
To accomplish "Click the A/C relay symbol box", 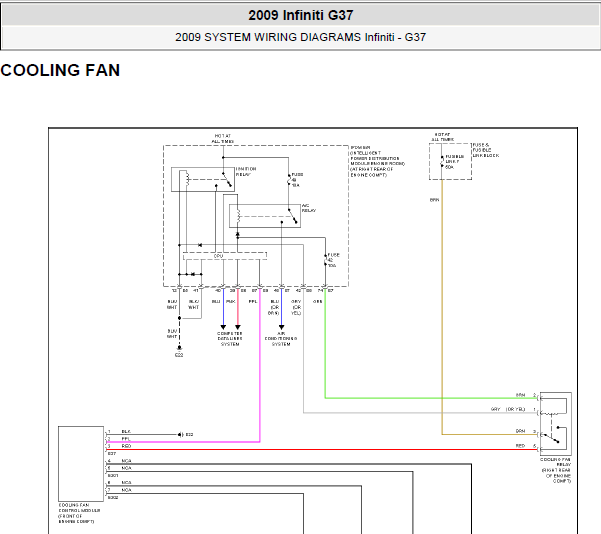I will click(265, 216).
